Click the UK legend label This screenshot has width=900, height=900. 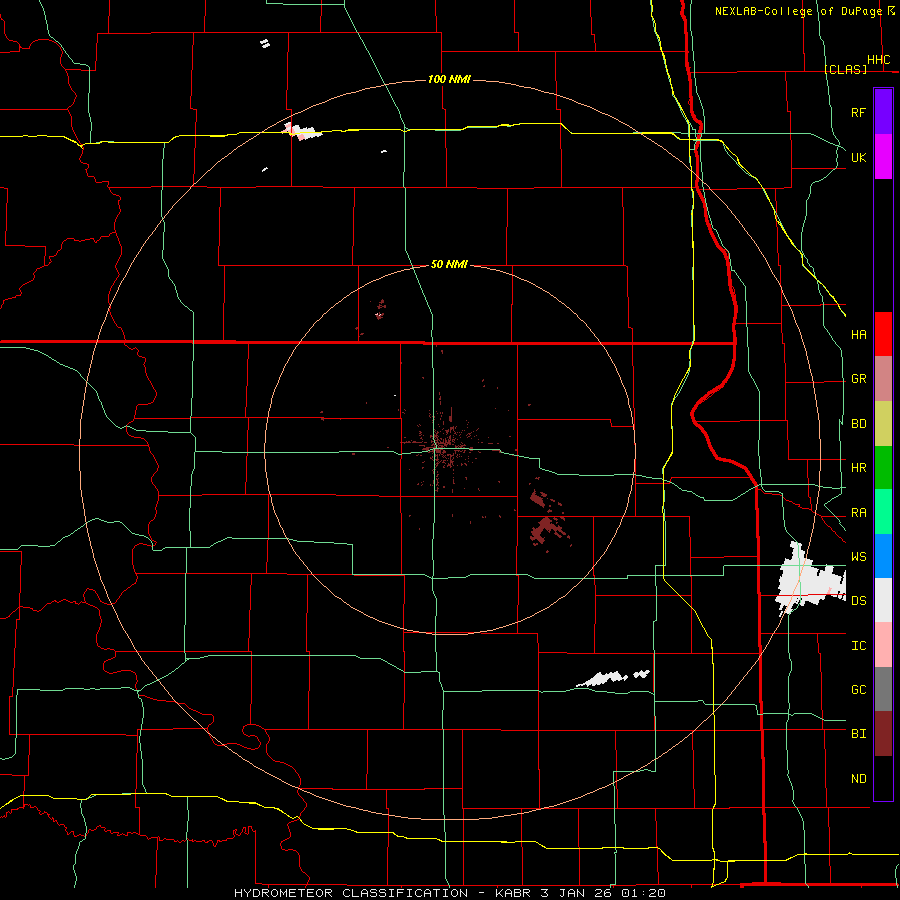click(858, 157)
